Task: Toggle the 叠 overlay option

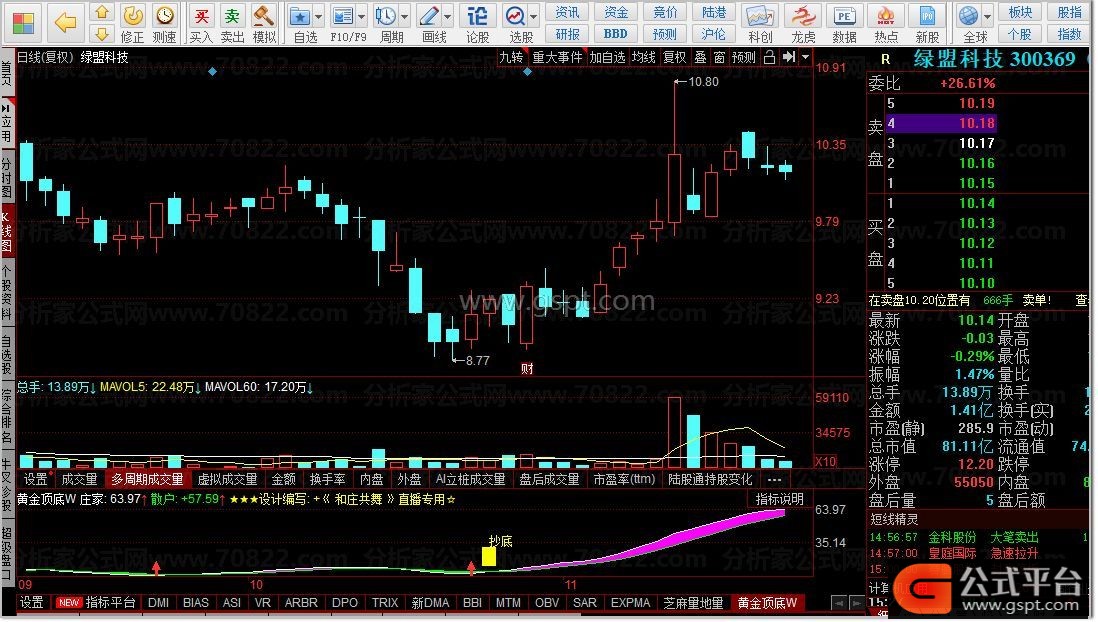Action: click(x=700, y=57)
